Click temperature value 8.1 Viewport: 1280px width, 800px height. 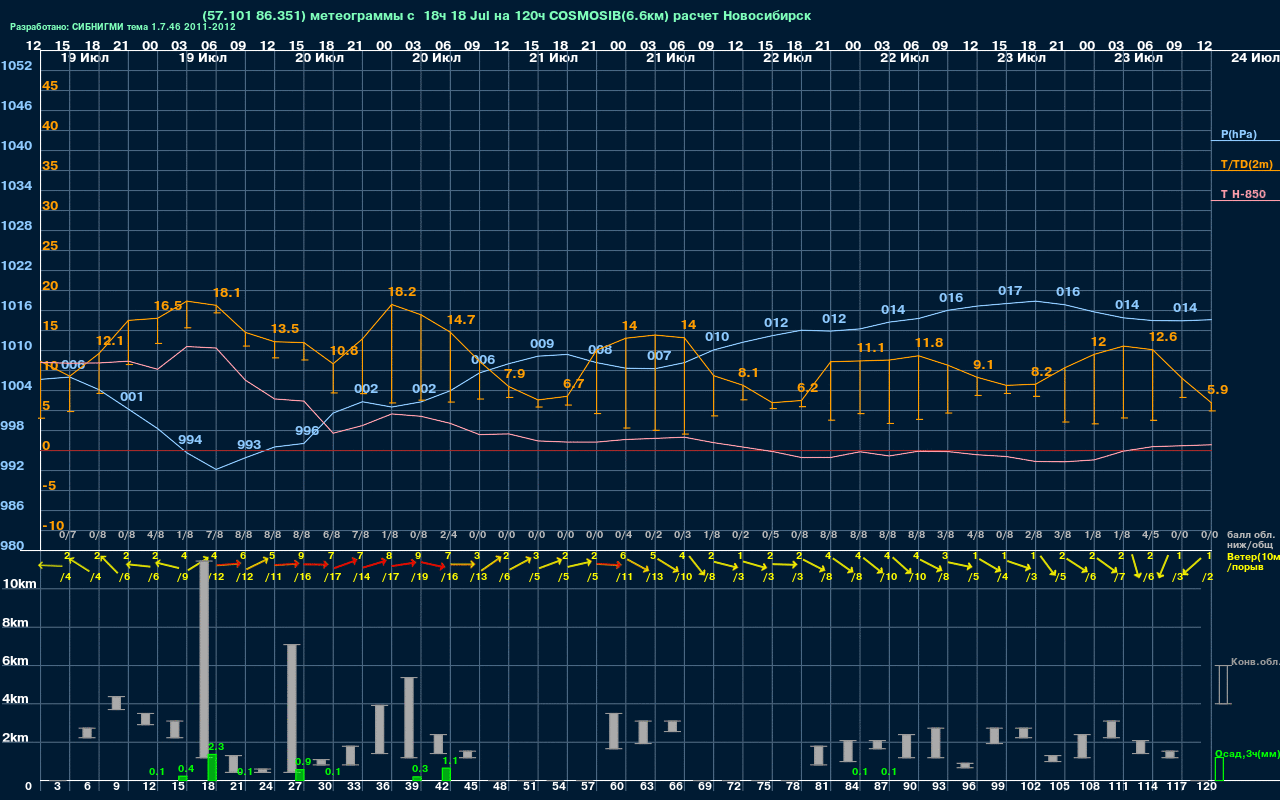[x=748, y=372]
